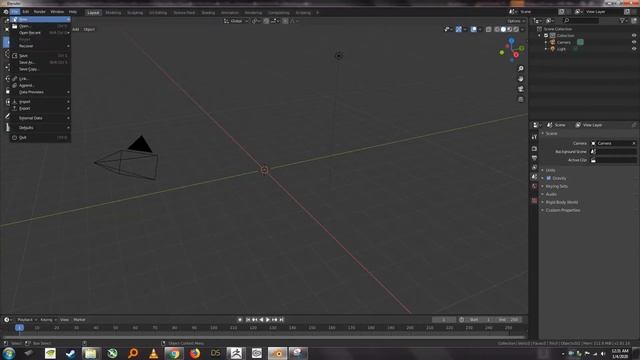Expand the Camera item in outliner
The image size is (640, 360).
[x=546, y=42]
